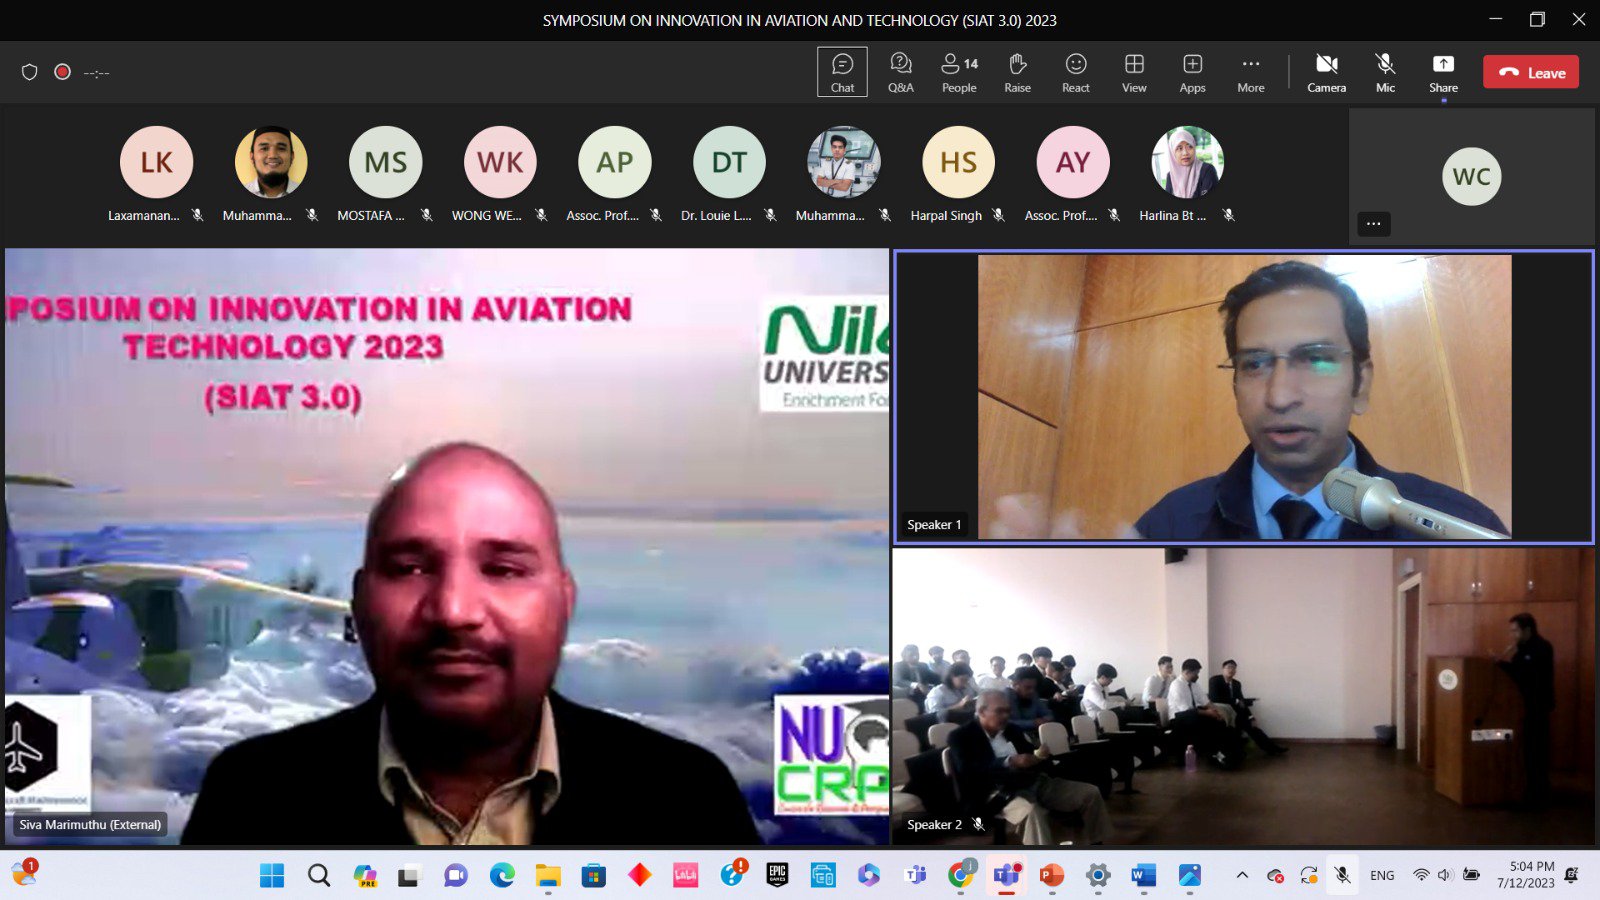Open the Chat panel
The width and height of the screenshot is (1600, 900).
pyautogui.click(x=842, y=72)
